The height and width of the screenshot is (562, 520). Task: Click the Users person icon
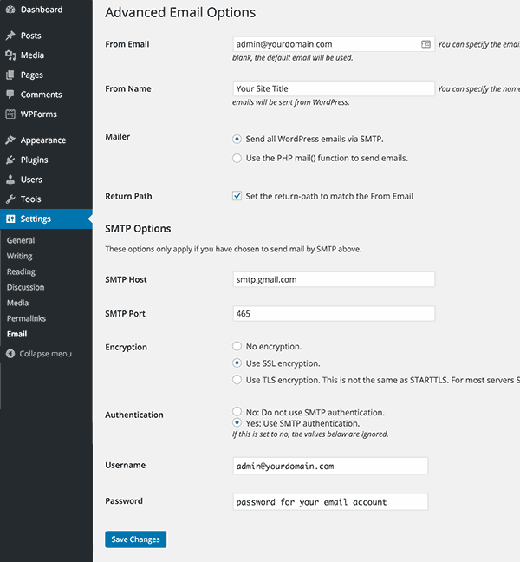click(x=10, y=180)
